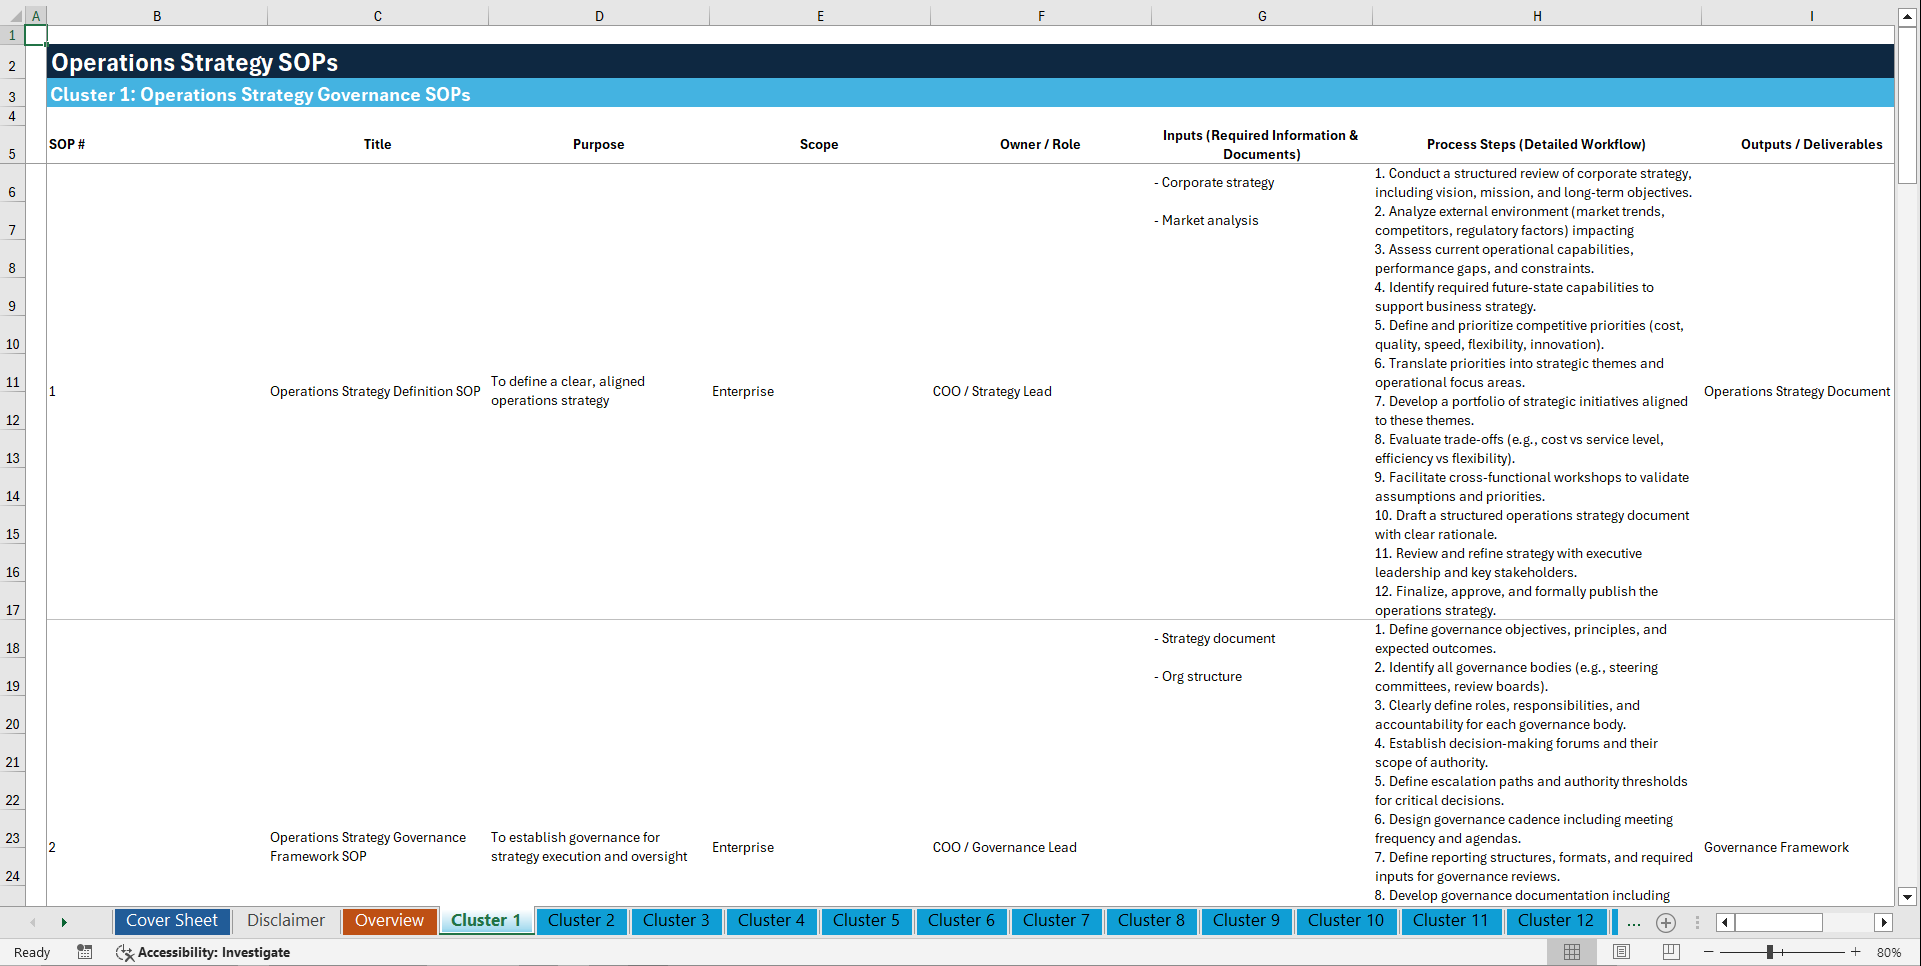This screenshot has height=966, width=1921.
Task: Select column E header
Action: pyautogui.click(x=820, y=16)
